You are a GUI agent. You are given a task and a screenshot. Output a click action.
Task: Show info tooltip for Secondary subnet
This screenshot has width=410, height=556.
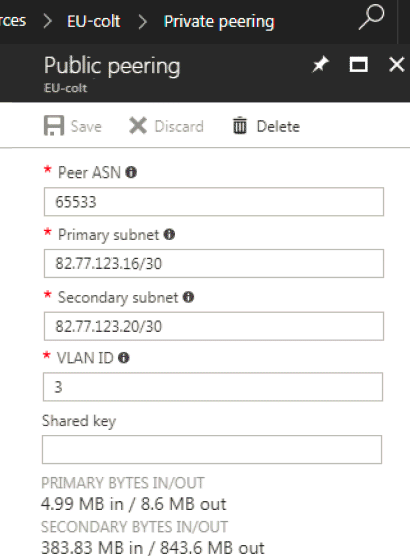click(x=188, y=297)
